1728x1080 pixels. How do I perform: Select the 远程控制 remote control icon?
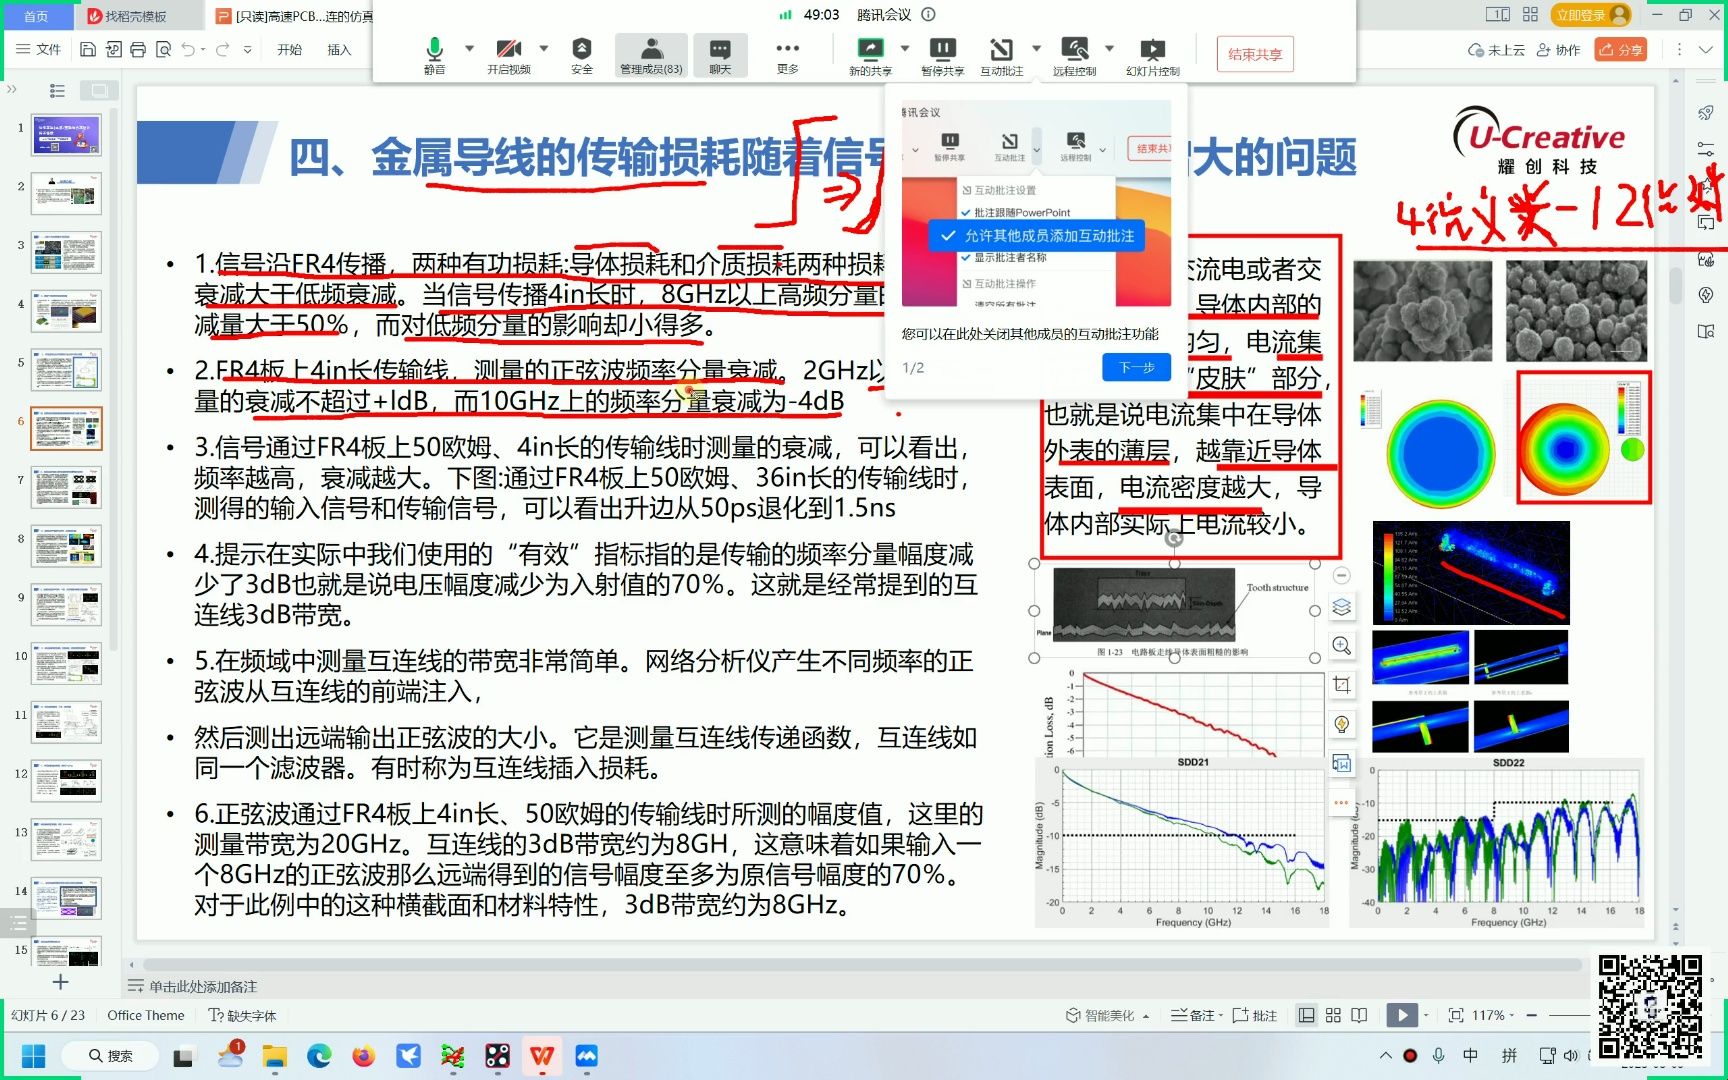(x=1075, y=48)
